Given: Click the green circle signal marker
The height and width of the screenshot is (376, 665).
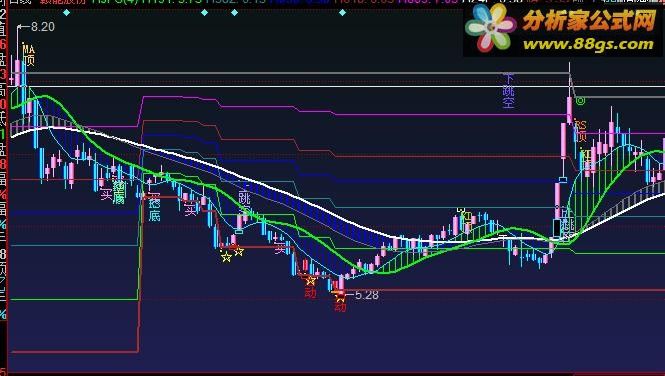Looking at the screenshot, I should point(581,101).
